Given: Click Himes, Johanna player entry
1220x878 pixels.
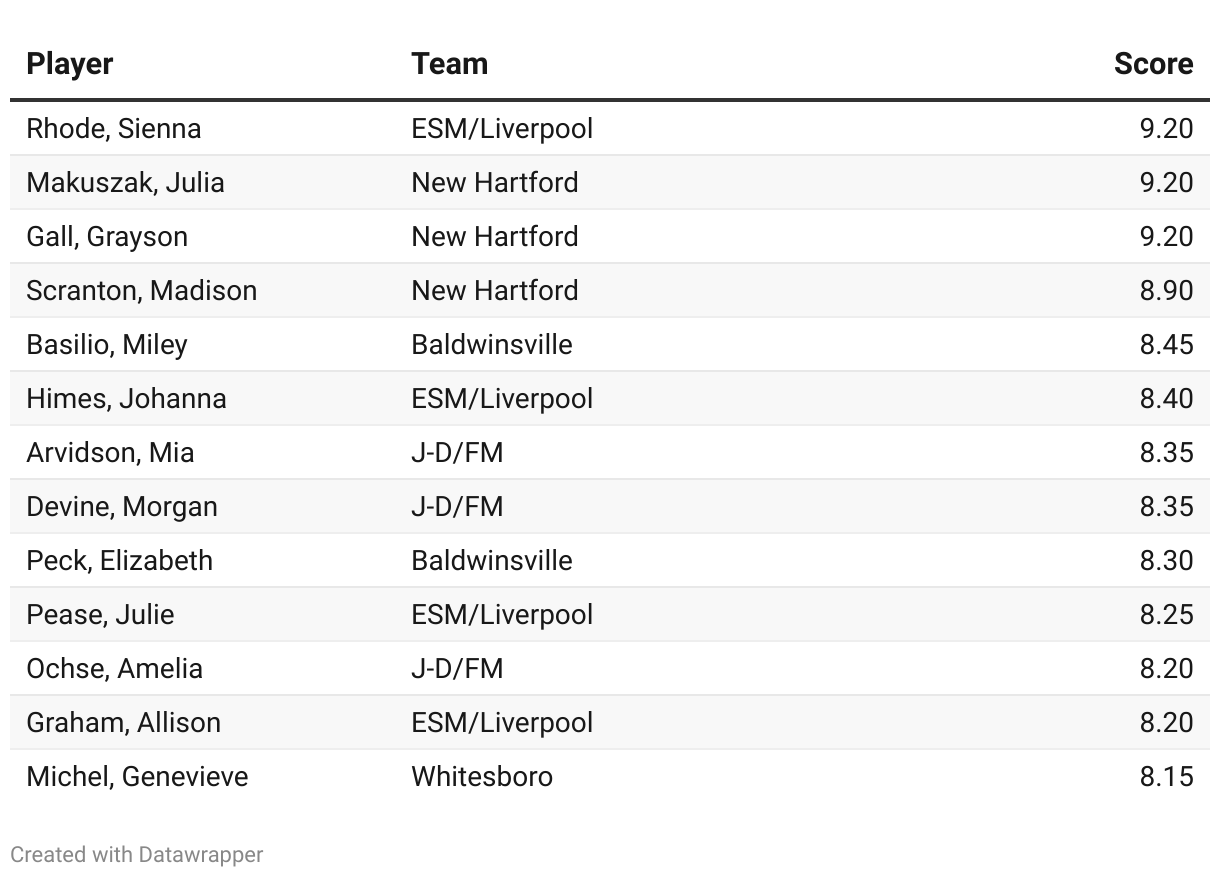Looking at the screenshot, I should click(x=126, y=399).
